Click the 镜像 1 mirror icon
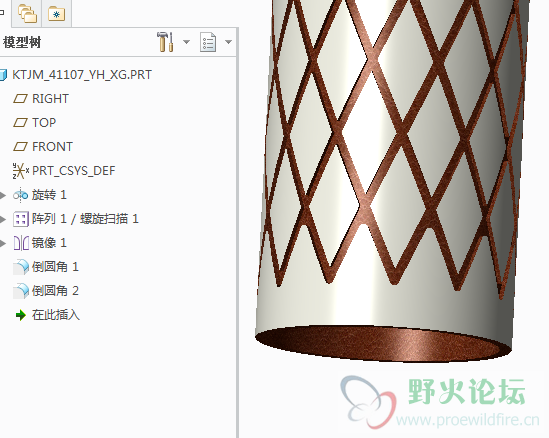This screenshot has height=438, width=549. (21, 243)
